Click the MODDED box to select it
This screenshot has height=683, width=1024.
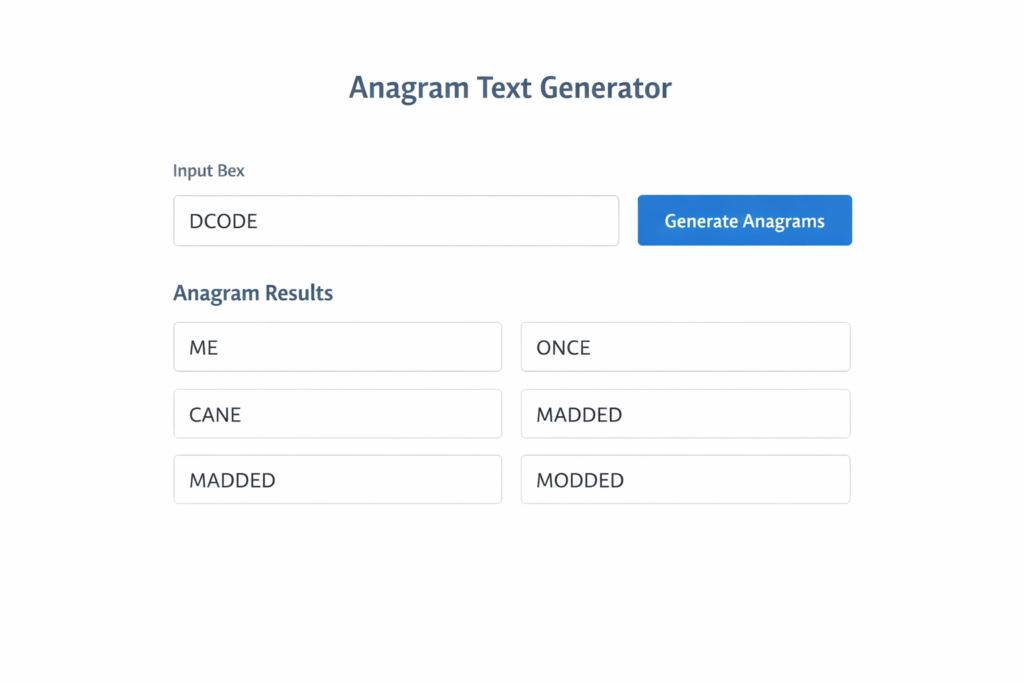(x=685, y=479)
